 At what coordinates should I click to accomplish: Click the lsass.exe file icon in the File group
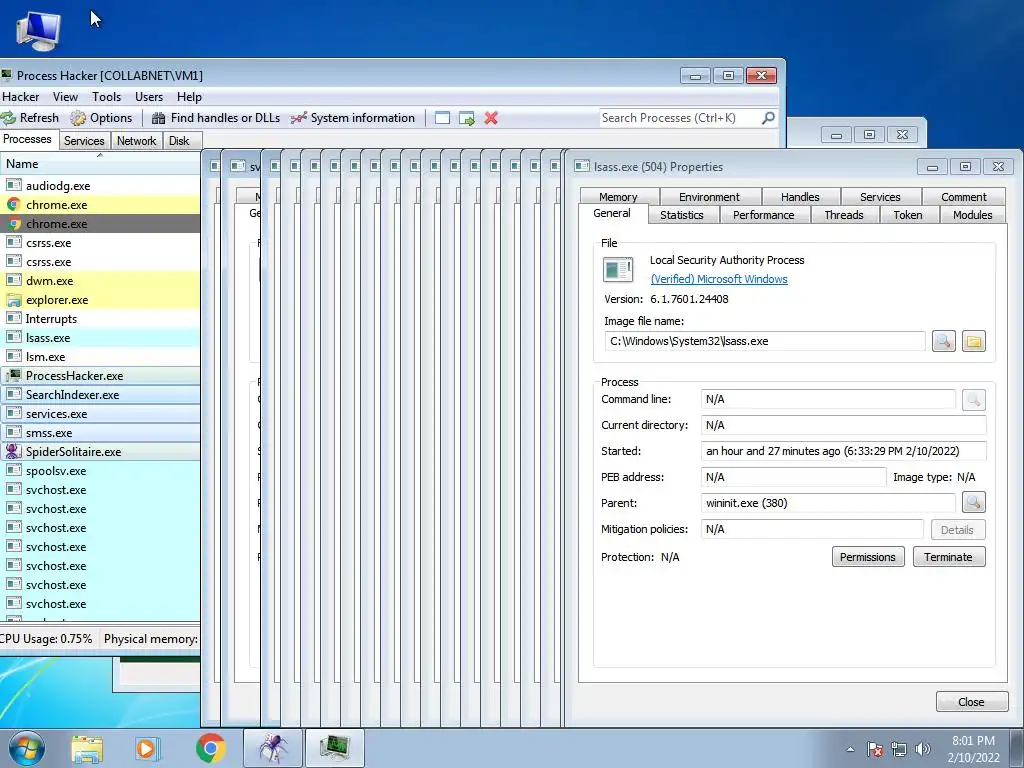click(x=618, y=269)
